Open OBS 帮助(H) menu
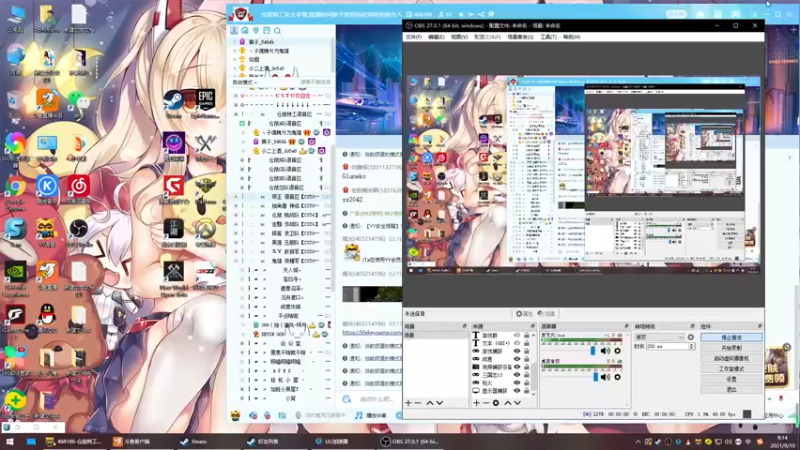800x450 pixels. [x=571, y=37]
